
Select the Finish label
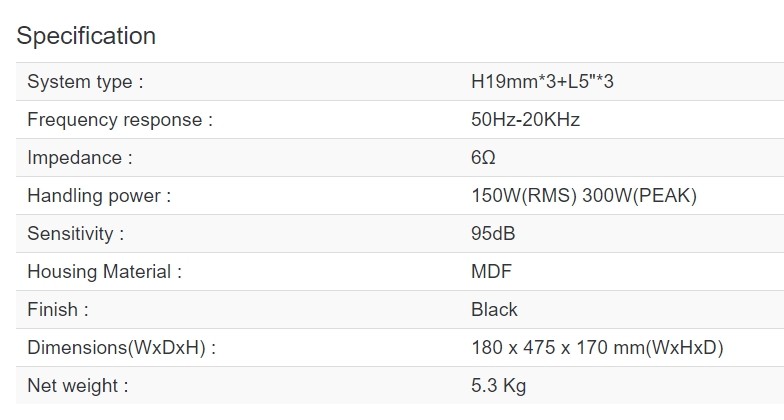click(57, 310)
